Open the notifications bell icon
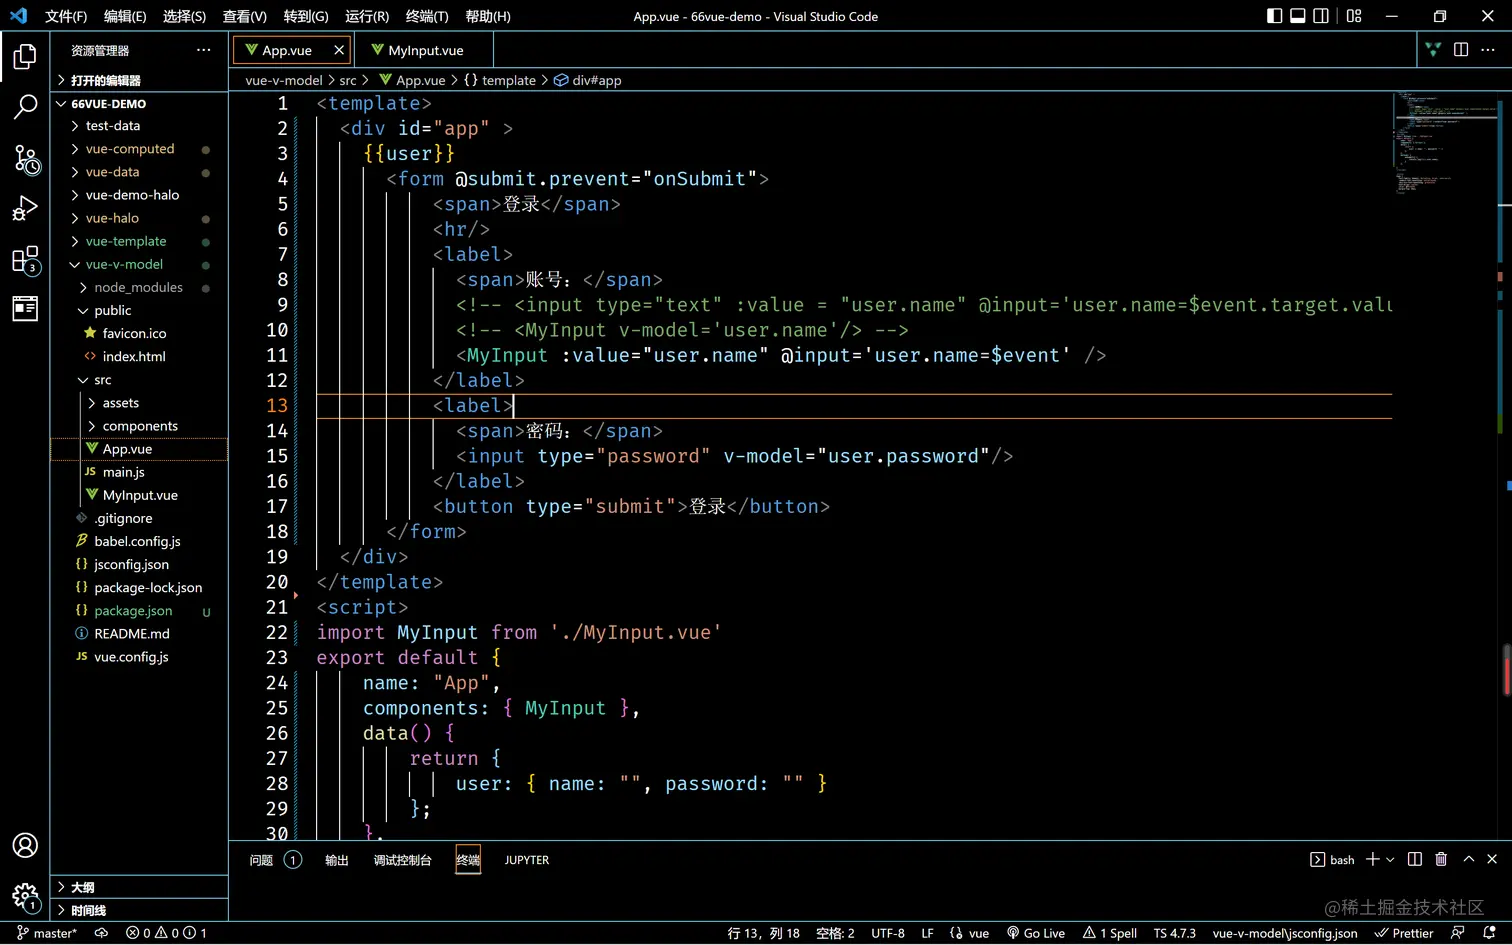The width and height of the screenshot is (1512, 945). click(1489, 933)
